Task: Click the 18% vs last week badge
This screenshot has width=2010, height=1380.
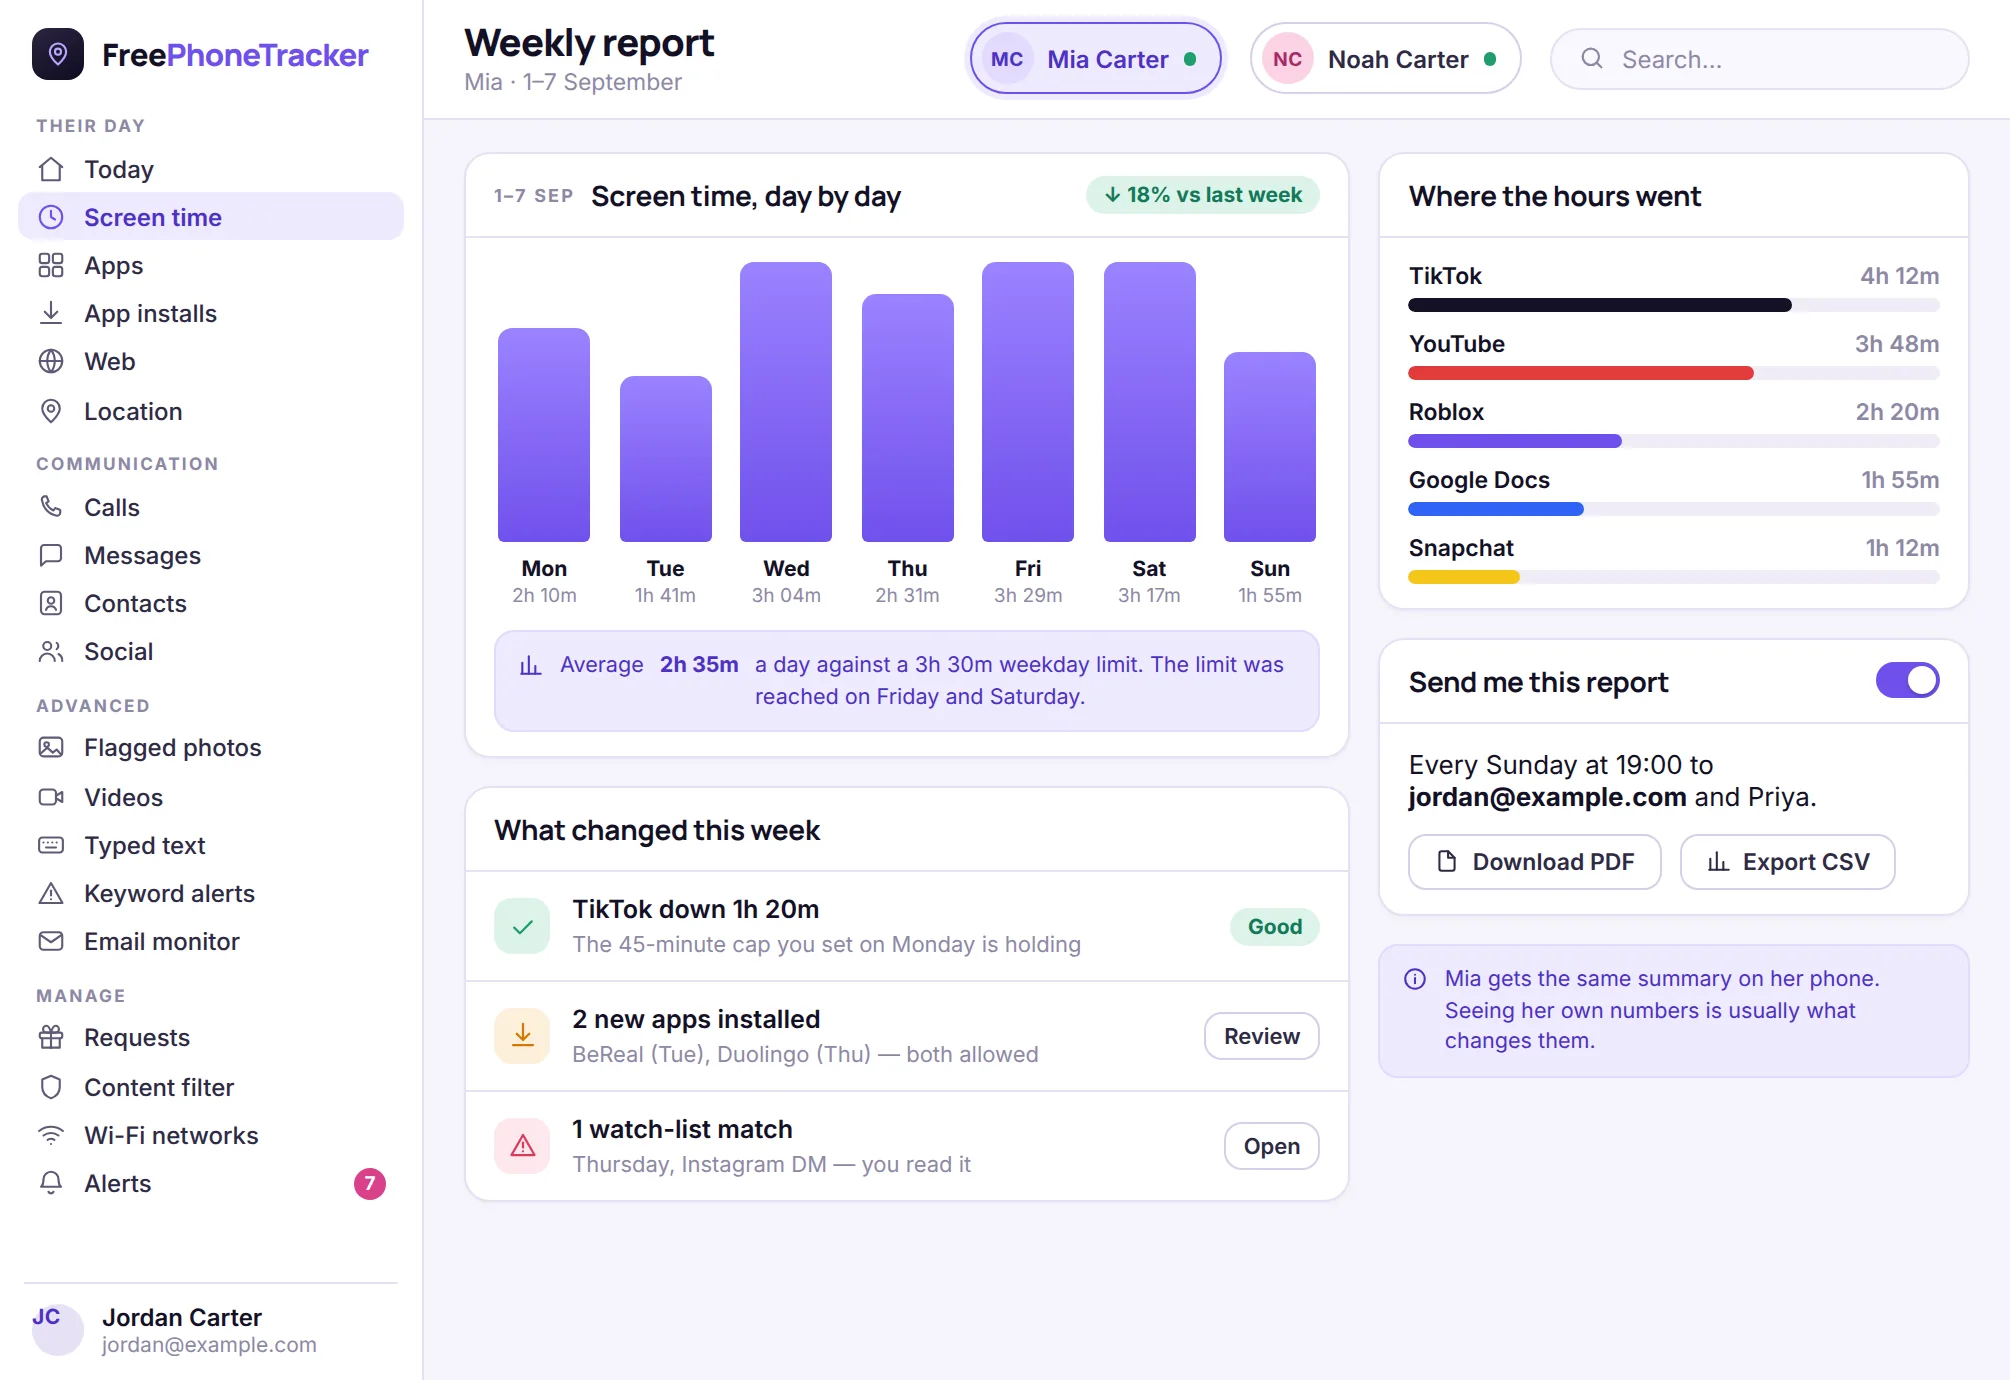Action: 1203,195
